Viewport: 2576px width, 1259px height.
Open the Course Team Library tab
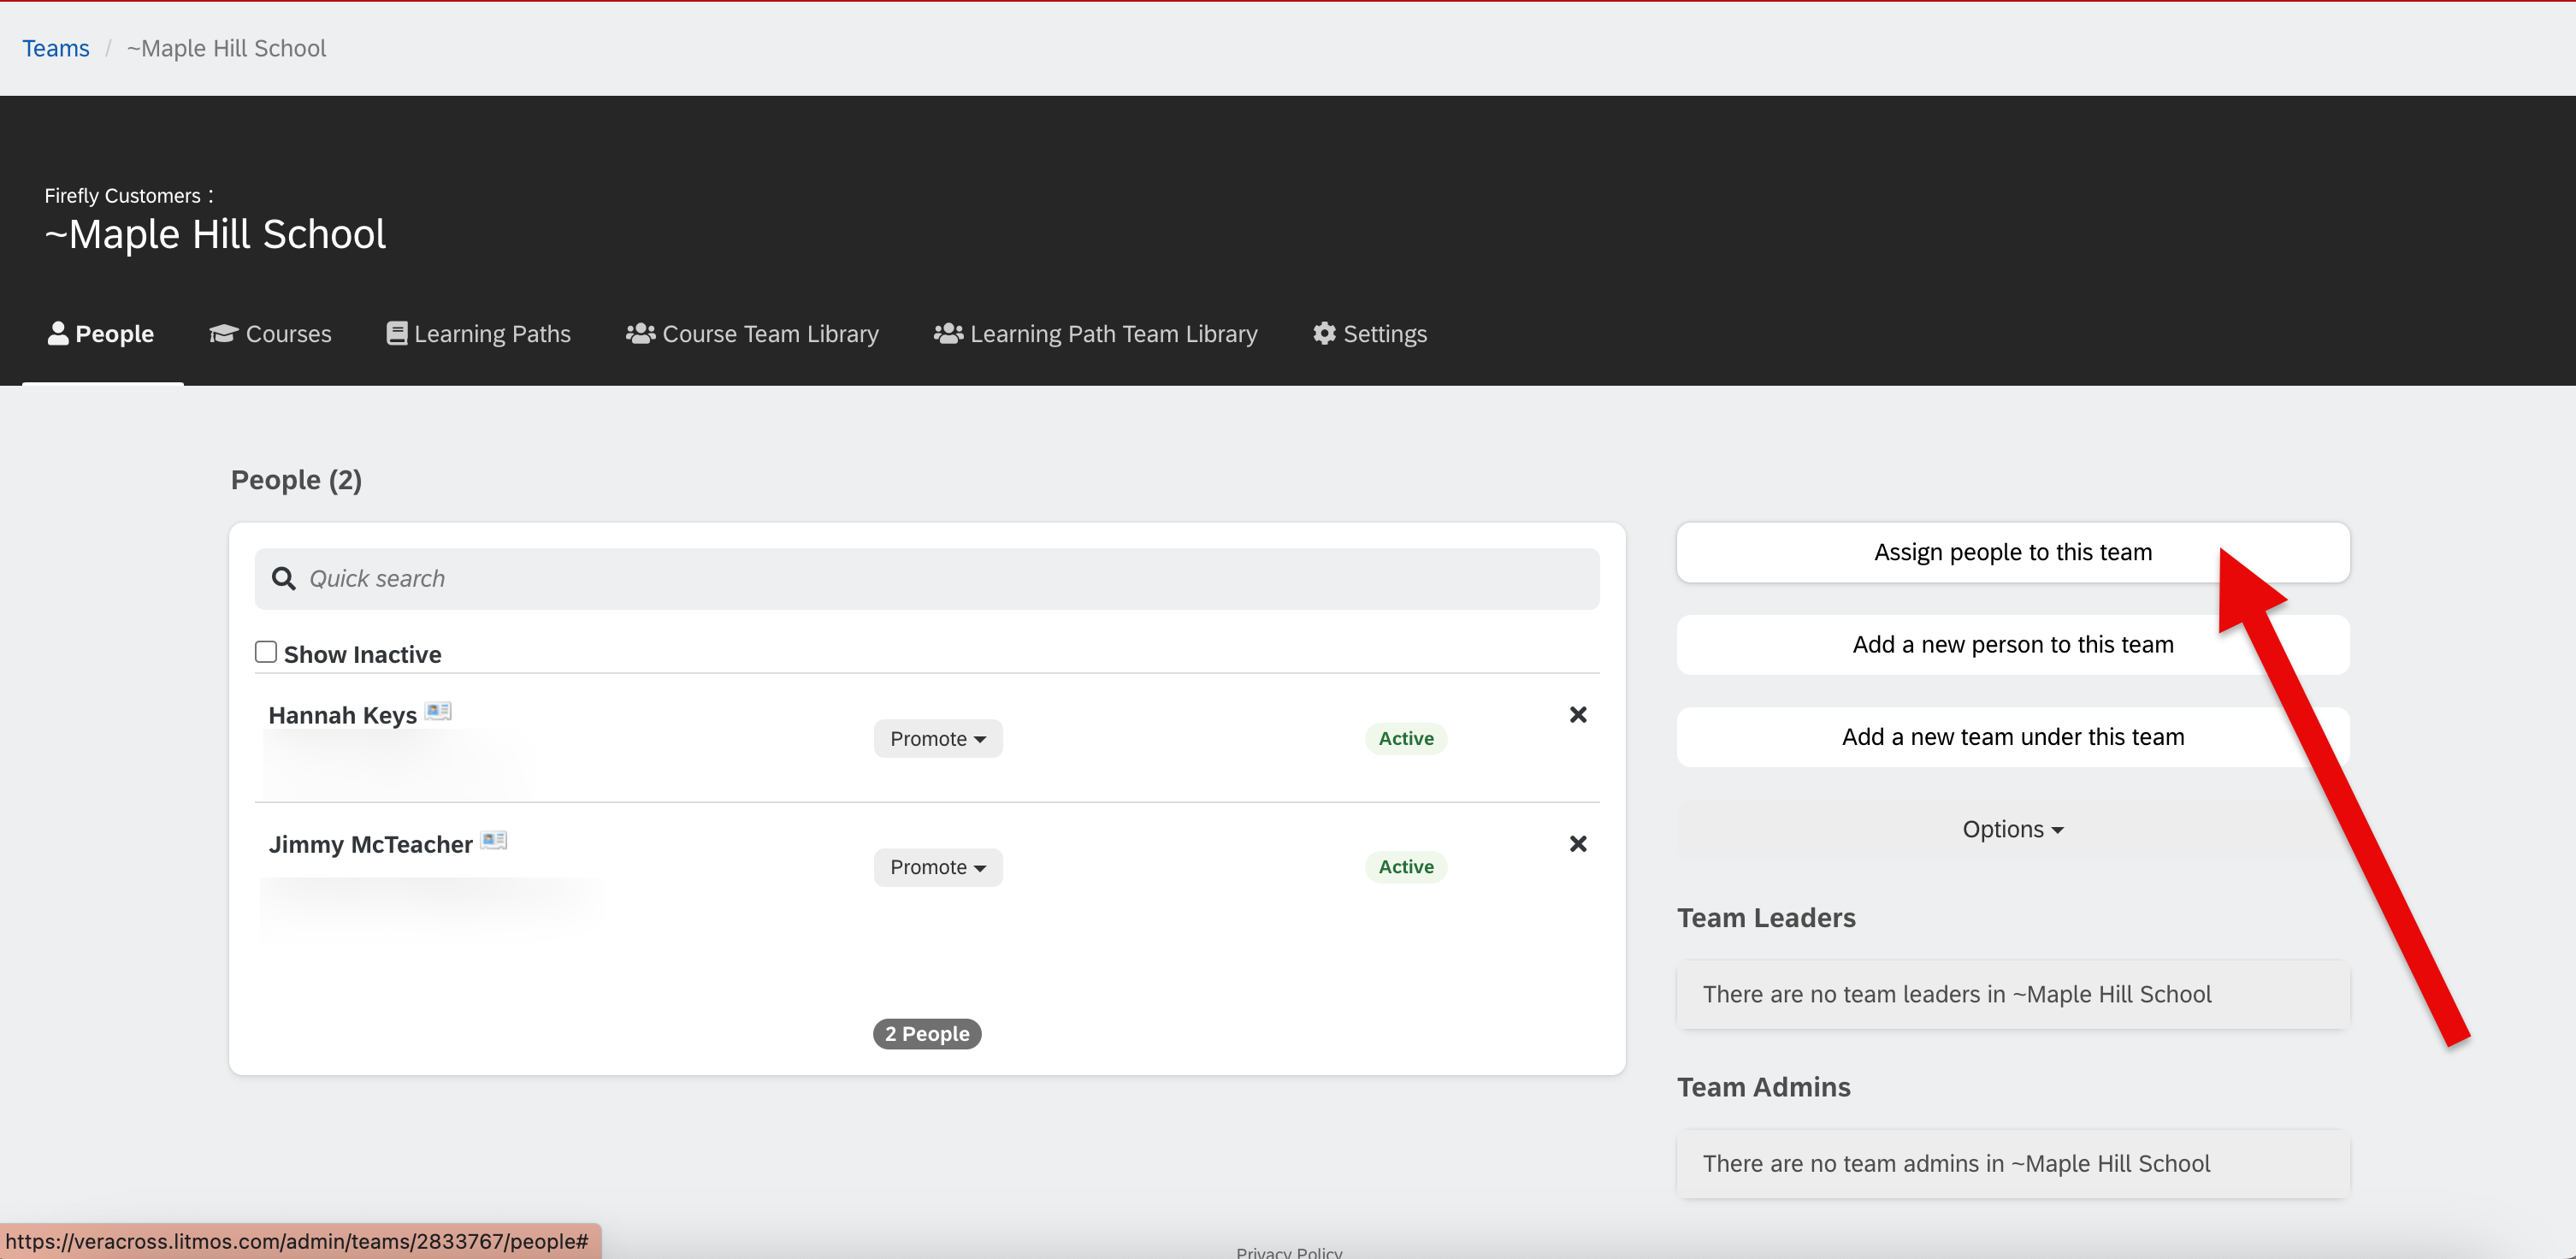click(752, 334)
